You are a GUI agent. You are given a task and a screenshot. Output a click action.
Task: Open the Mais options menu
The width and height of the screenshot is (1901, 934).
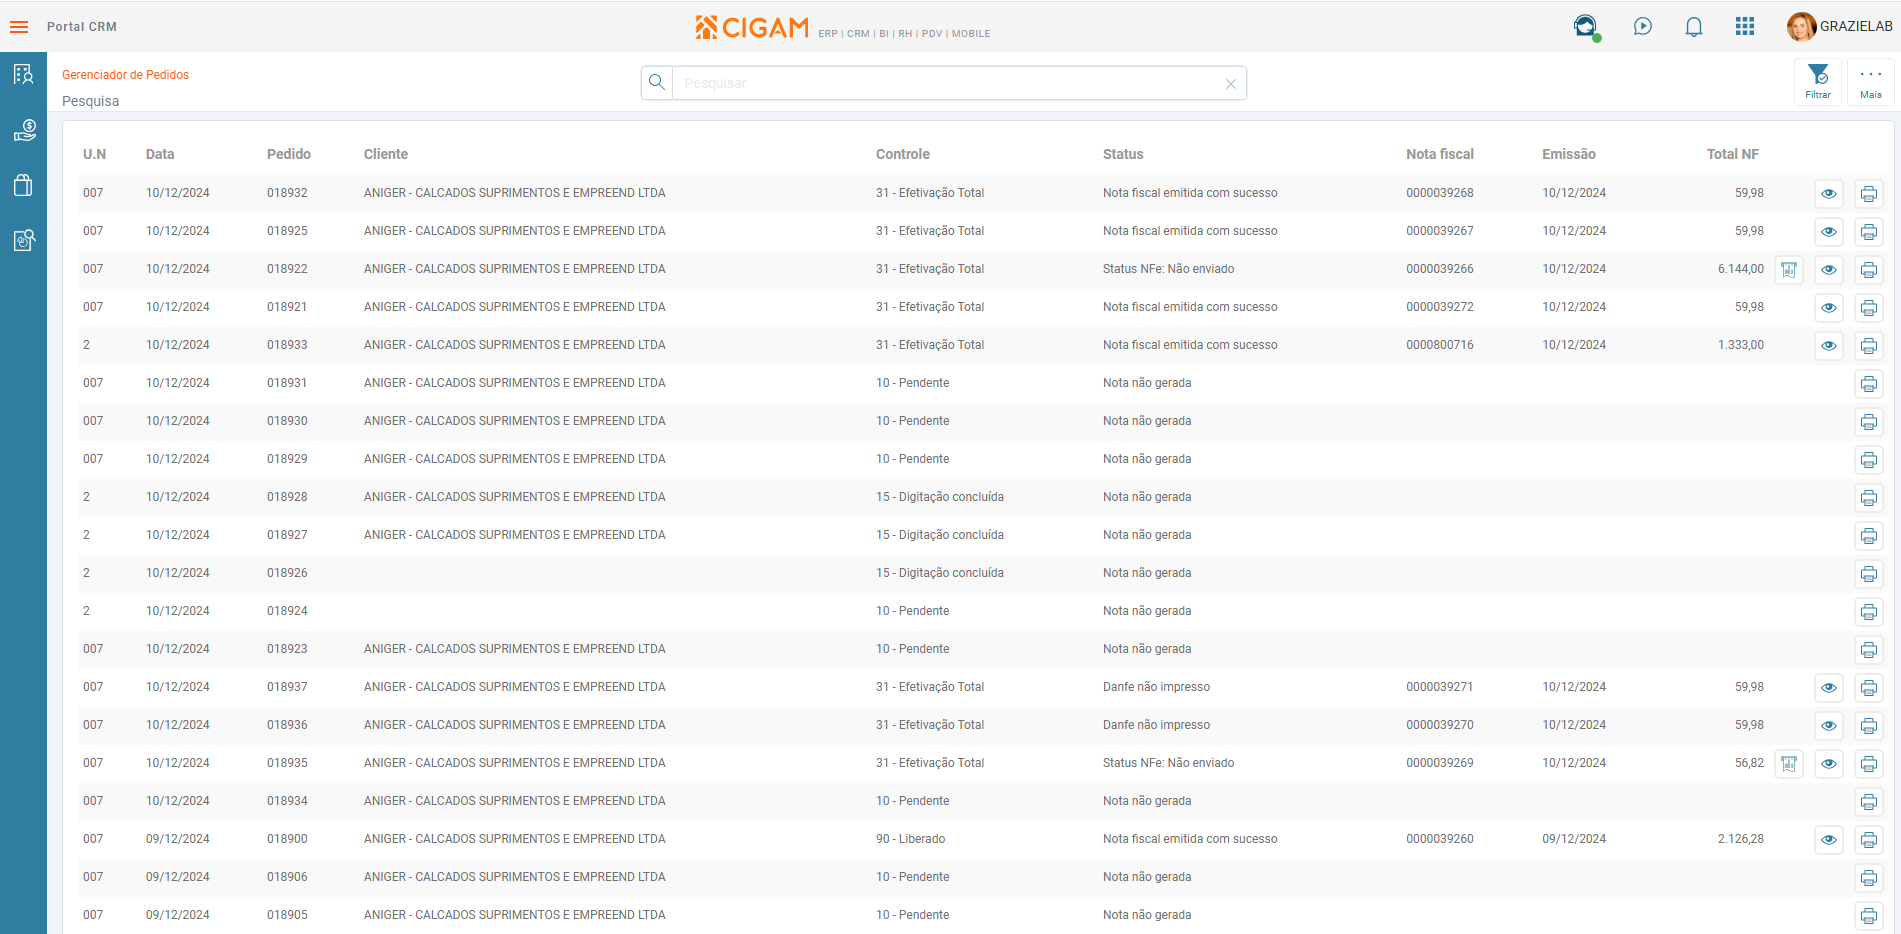[1871, 82]
